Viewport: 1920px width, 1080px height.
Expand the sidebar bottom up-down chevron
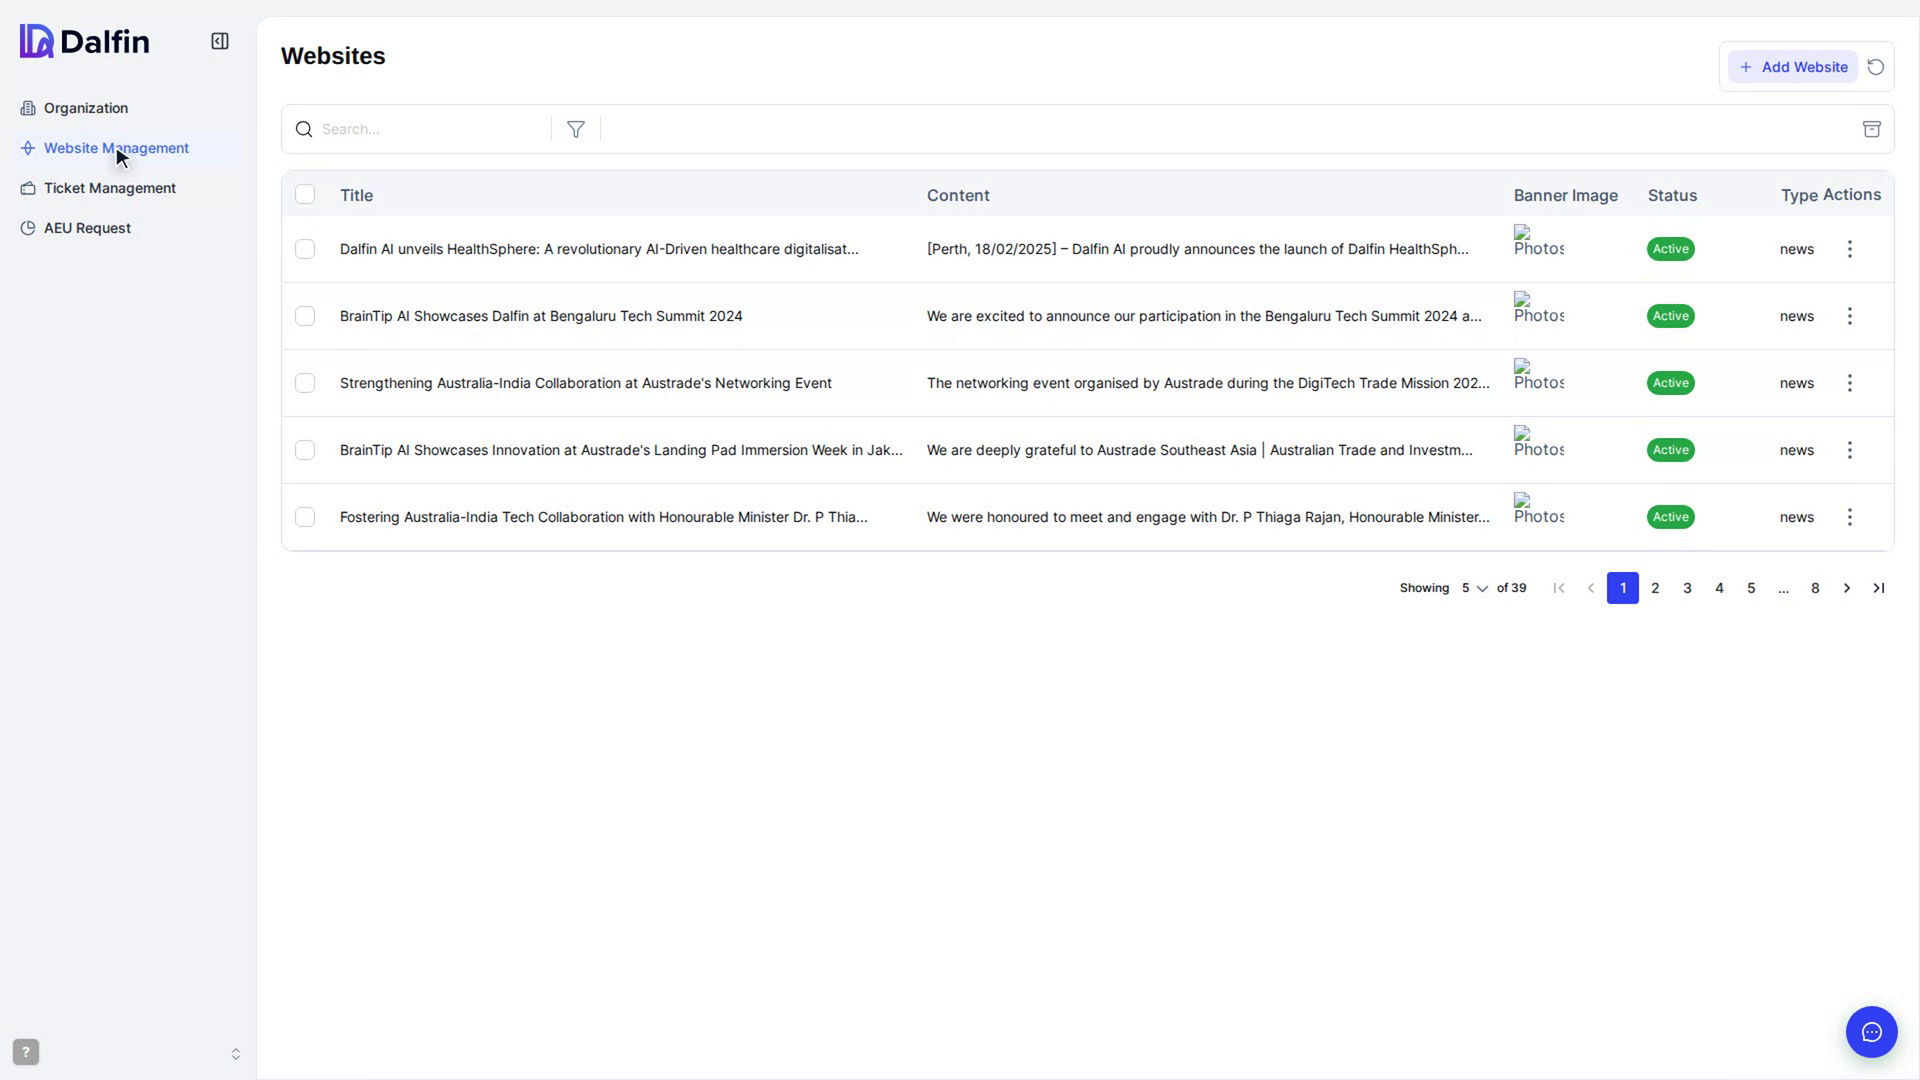(236, 1054)
